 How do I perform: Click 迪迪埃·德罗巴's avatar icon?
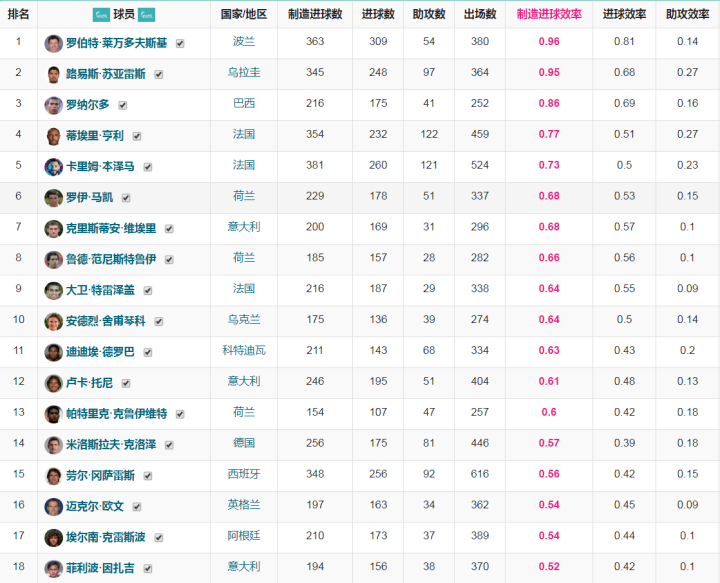click(x=53, y=352)
